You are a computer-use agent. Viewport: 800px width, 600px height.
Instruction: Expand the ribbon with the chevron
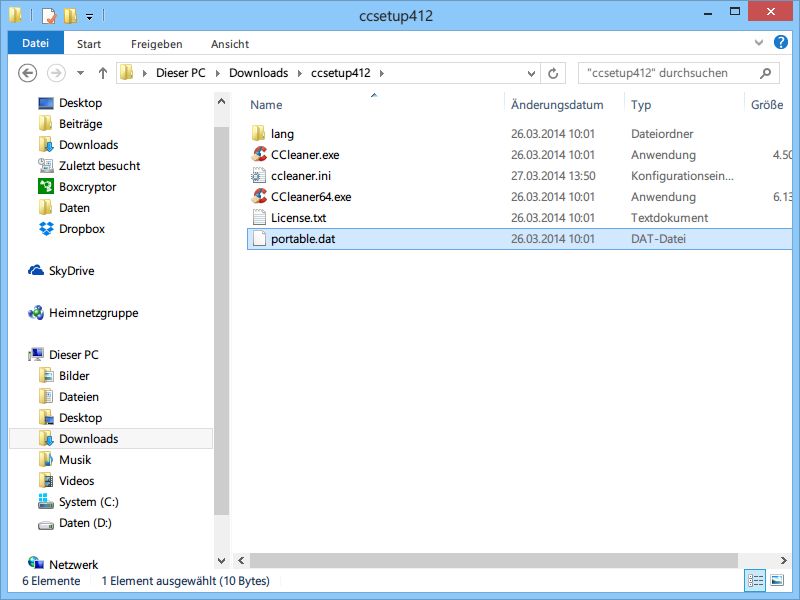pos(759,43)
